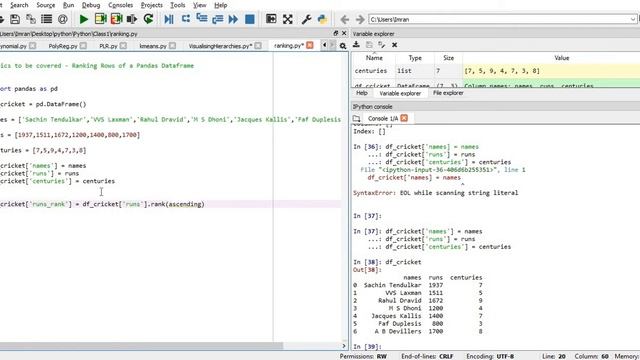
Task: Click the disabled save data icon
Action: click(369, 45)
